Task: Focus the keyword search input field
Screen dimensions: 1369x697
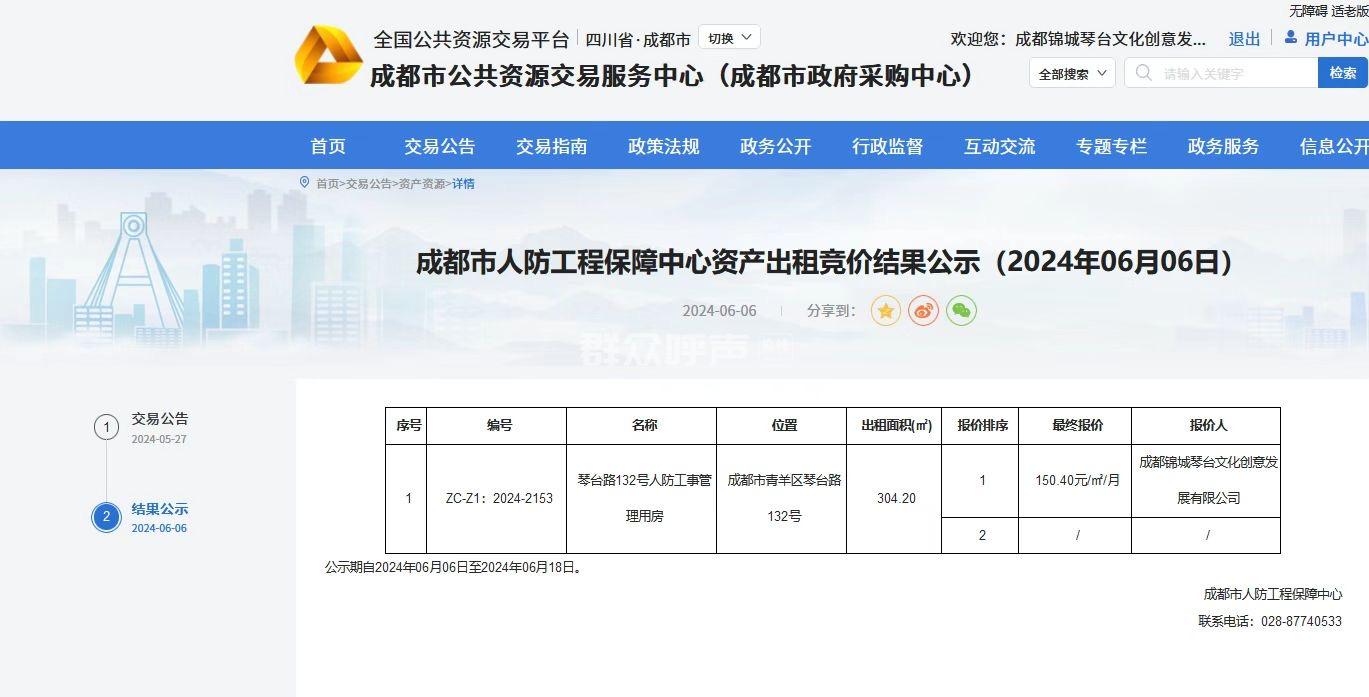Action: [1236, 73]
